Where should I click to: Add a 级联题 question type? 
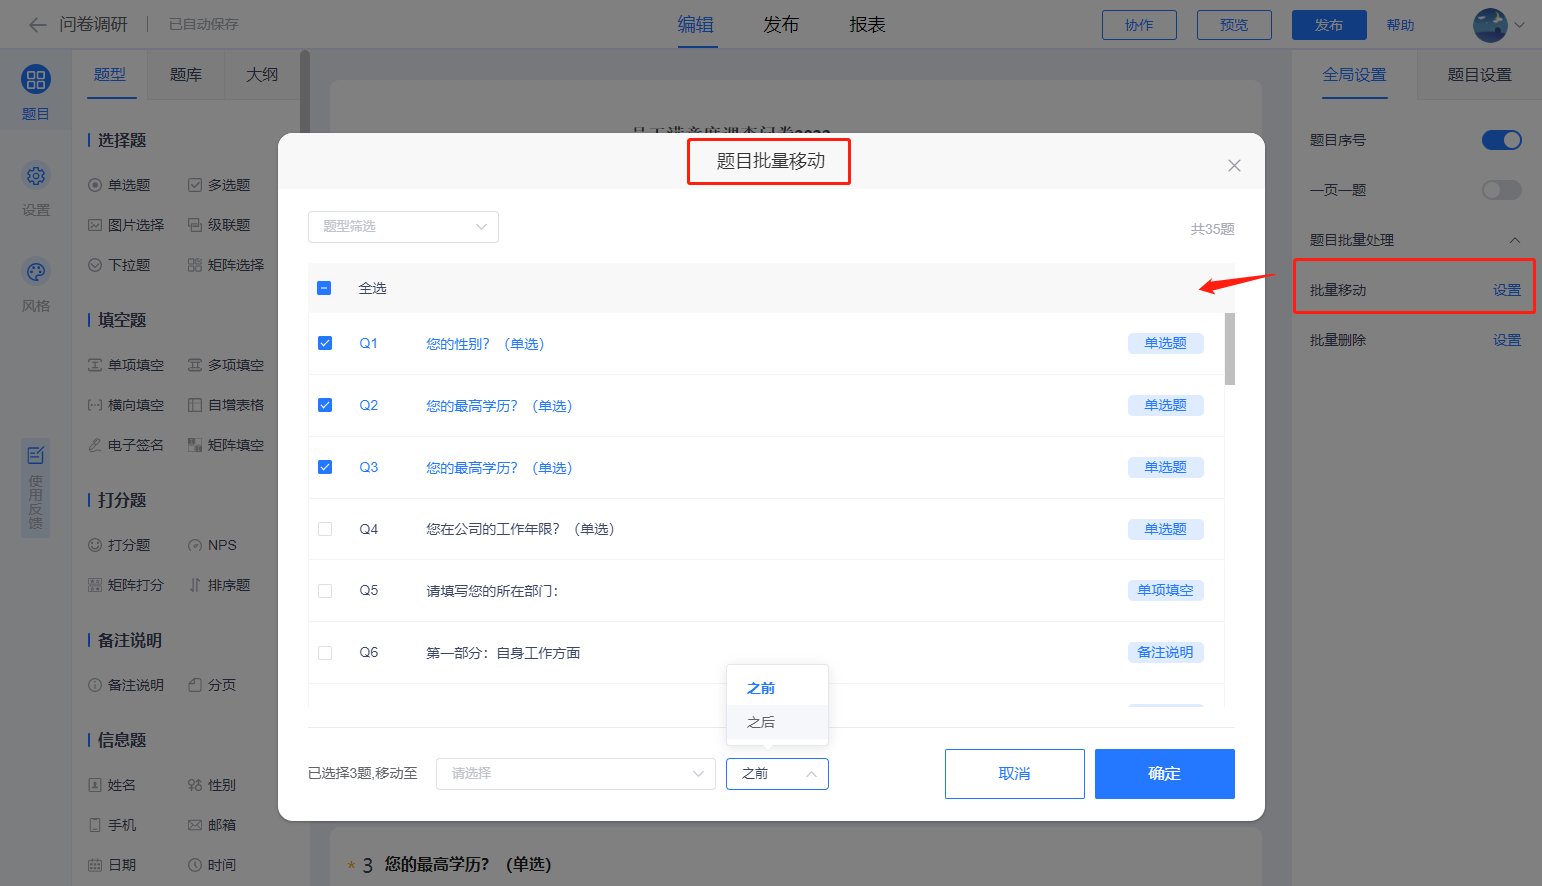[219, 225]
